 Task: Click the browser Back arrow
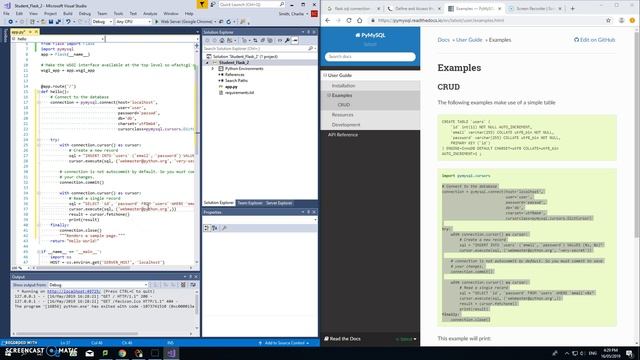point(328,20)
